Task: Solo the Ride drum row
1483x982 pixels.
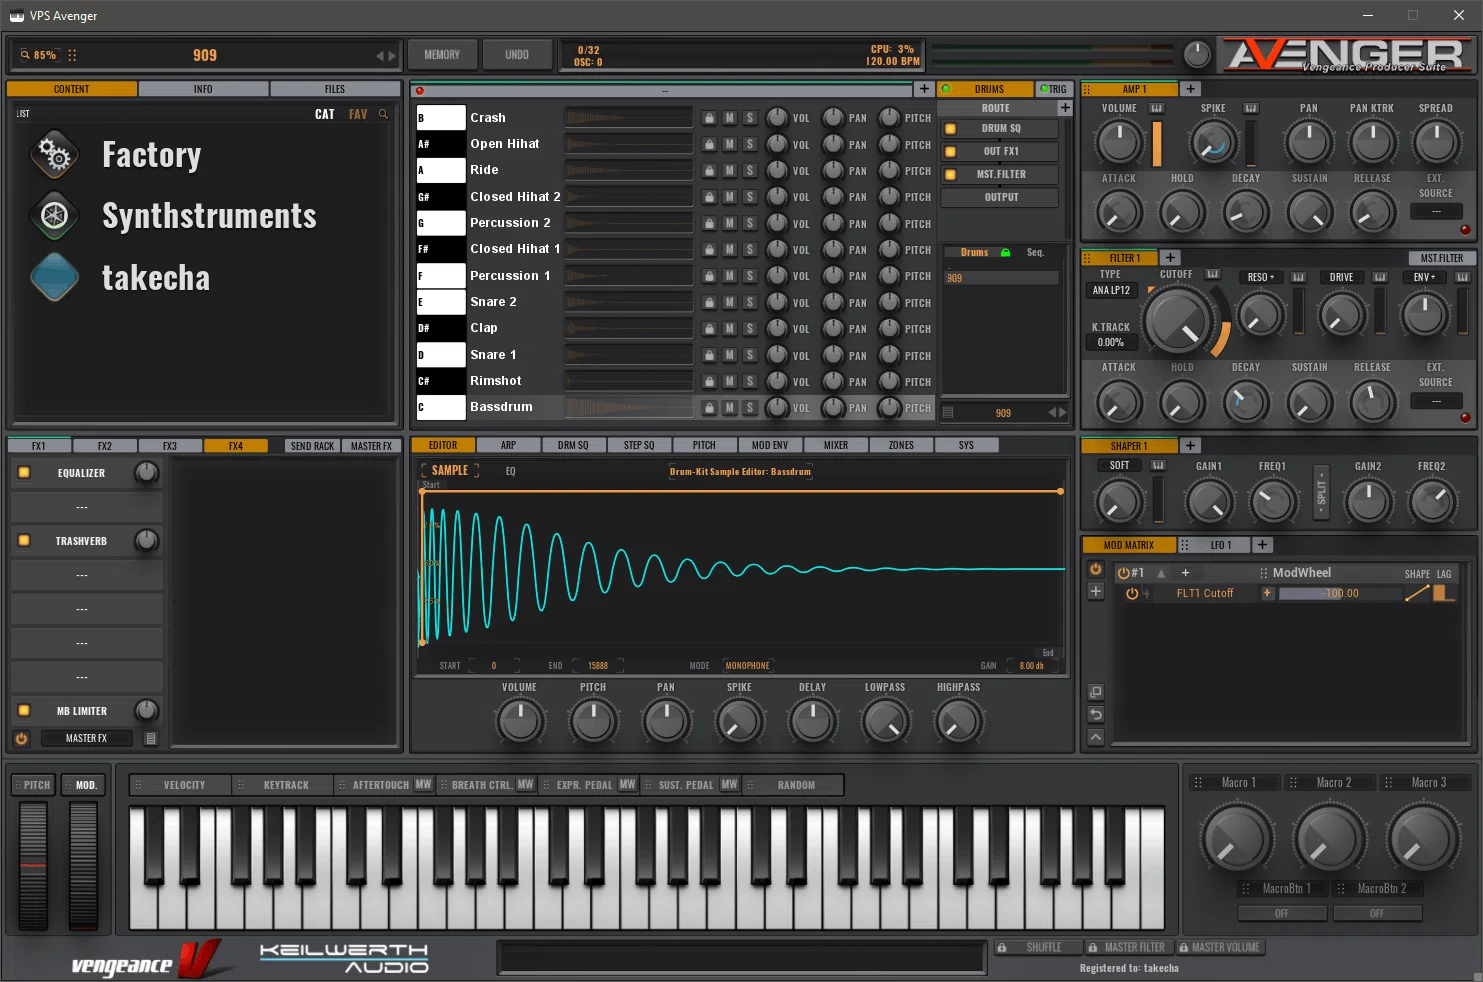Action: [750, 171]
